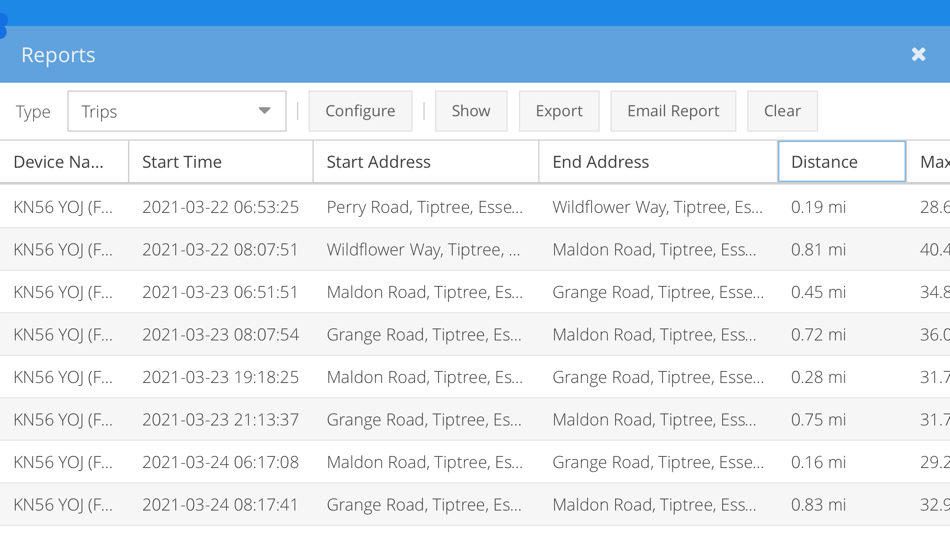Click the Reports panel title
The image size is (950, 534).
pyautogui.click(x=58, y=55)
